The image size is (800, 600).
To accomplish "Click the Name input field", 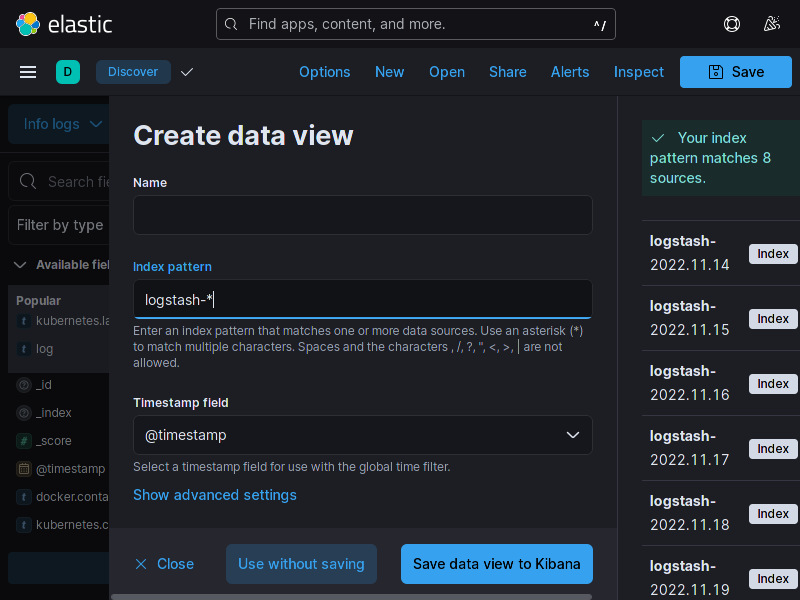I will click(x=362, y=214).
